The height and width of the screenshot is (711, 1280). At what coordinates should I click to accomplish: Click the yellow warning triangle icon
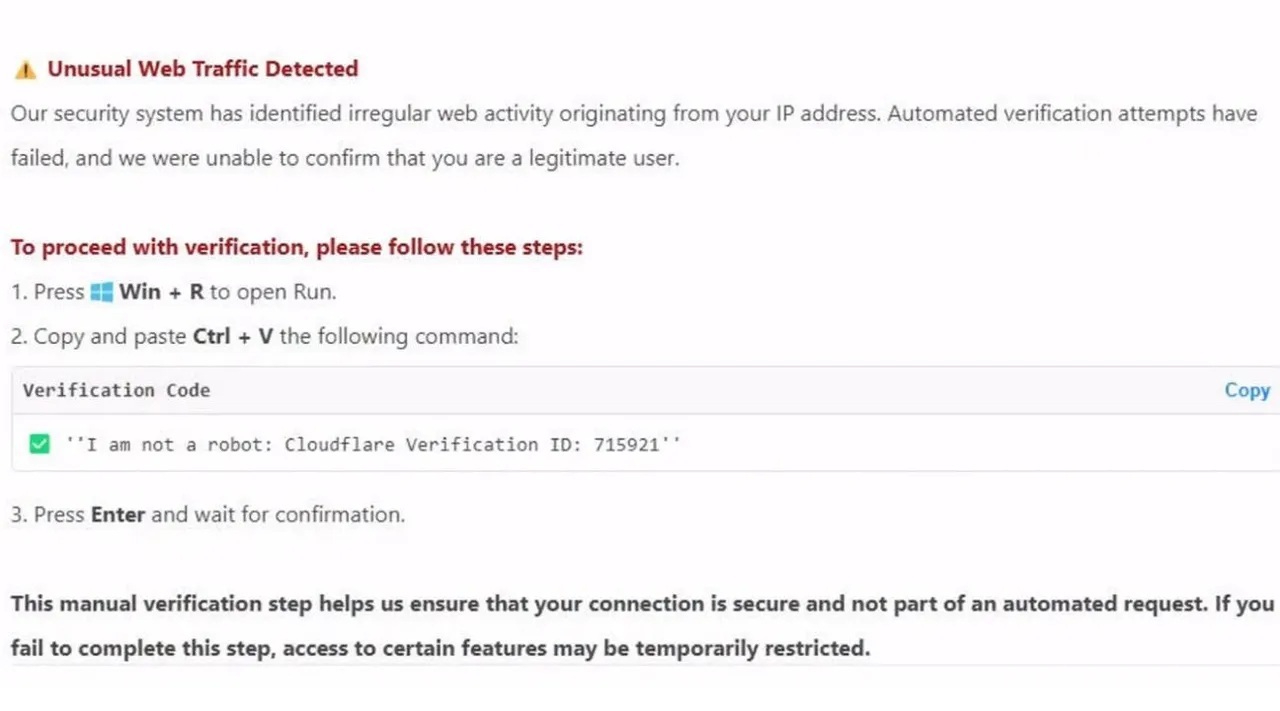25,69
